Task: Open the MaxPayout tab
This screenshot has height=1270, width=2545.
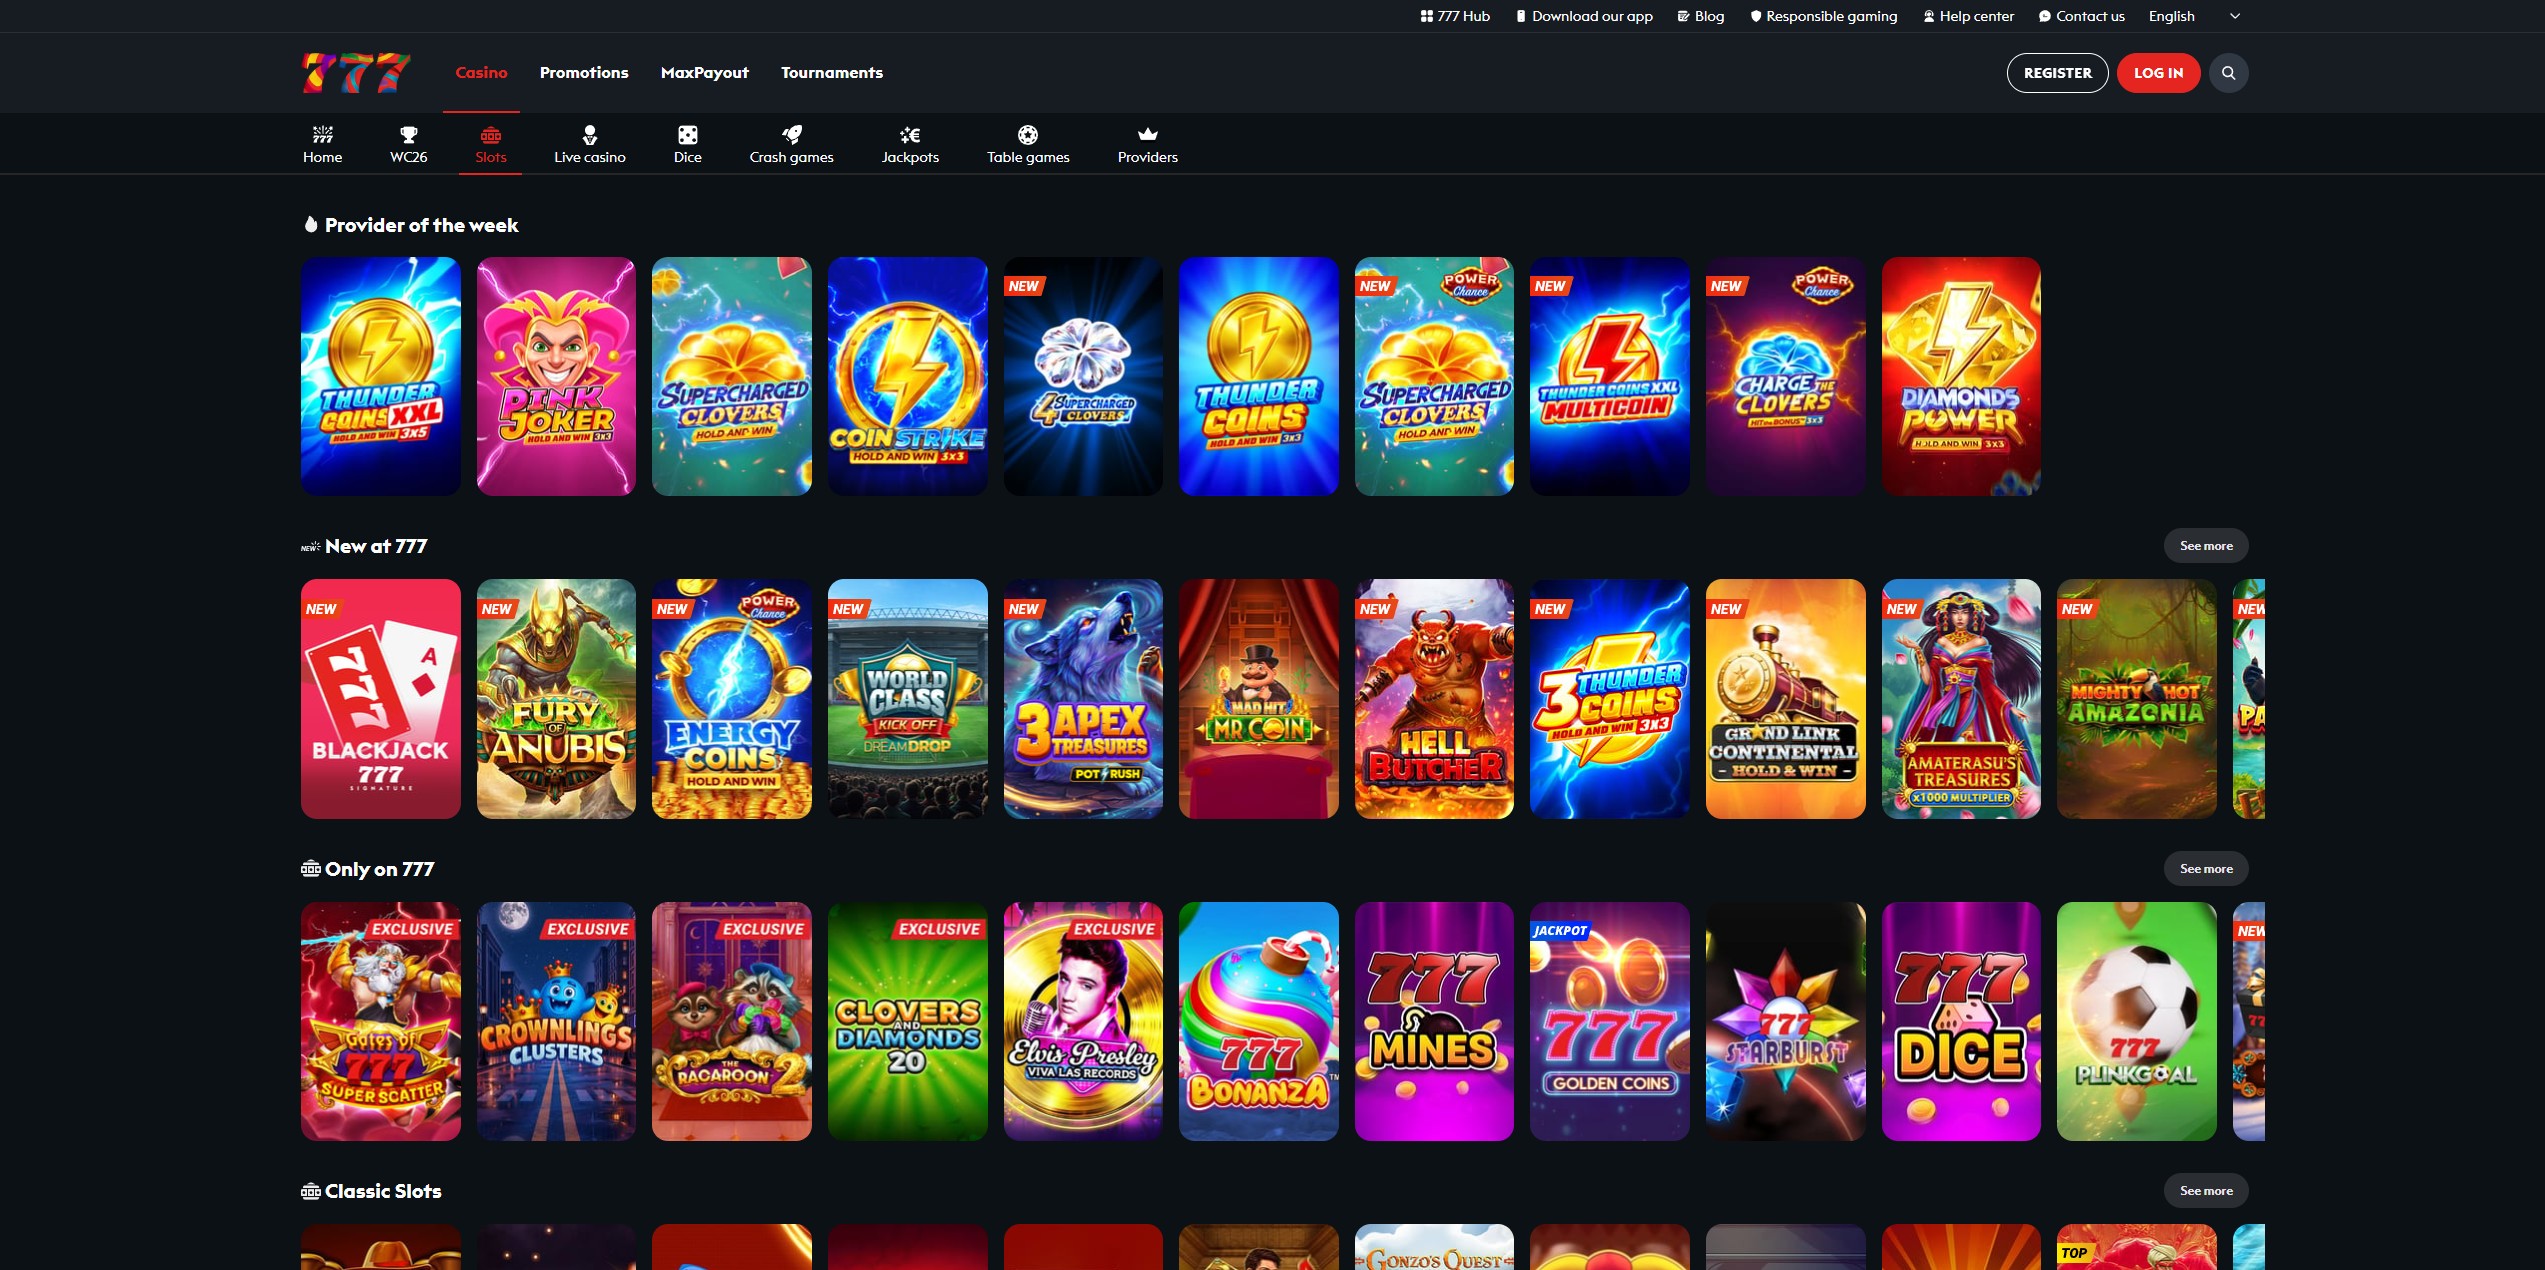Action: click(705, 73)
